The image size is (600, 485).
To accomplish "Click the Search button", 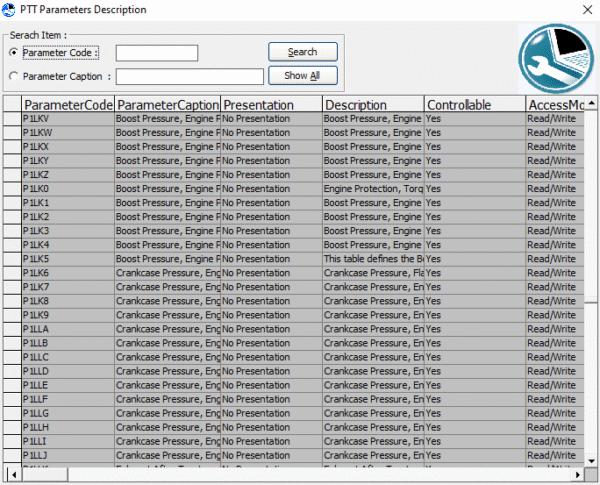I will click(x=303, y=52).
